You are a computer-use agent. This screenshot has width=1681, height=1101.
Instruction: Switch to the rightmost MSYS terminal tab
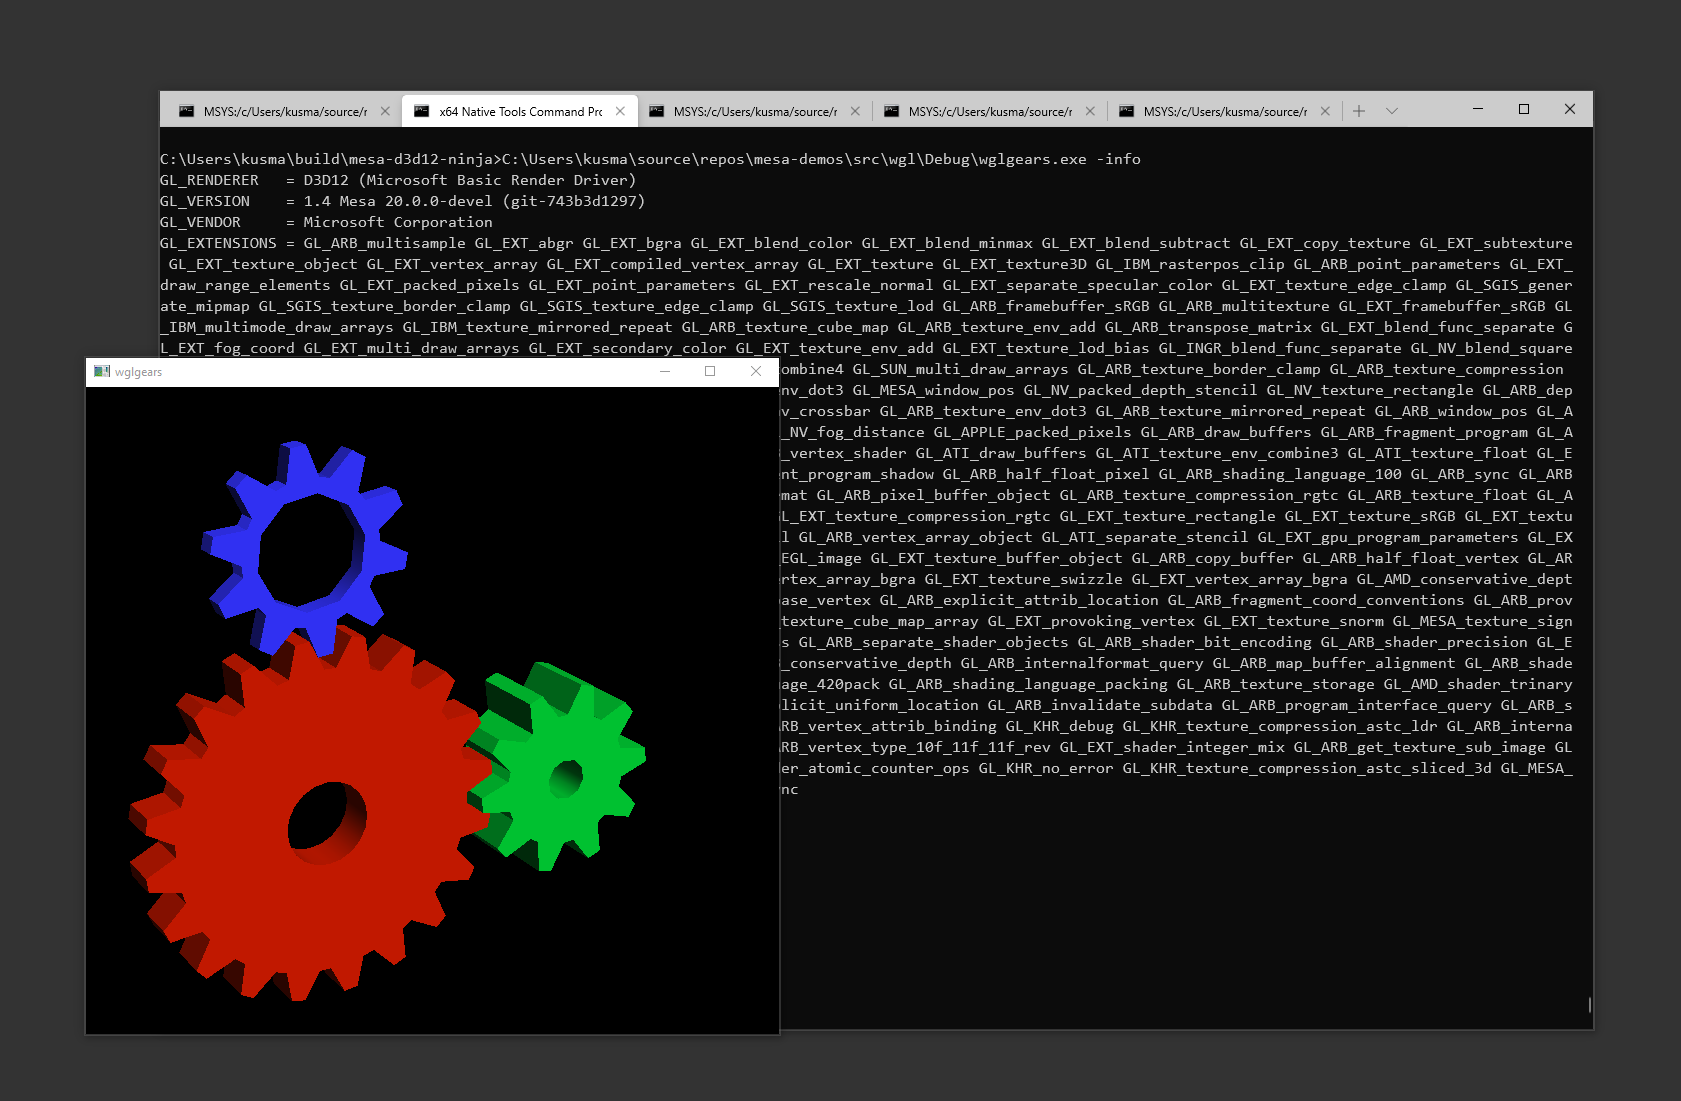coord(1220,111)
